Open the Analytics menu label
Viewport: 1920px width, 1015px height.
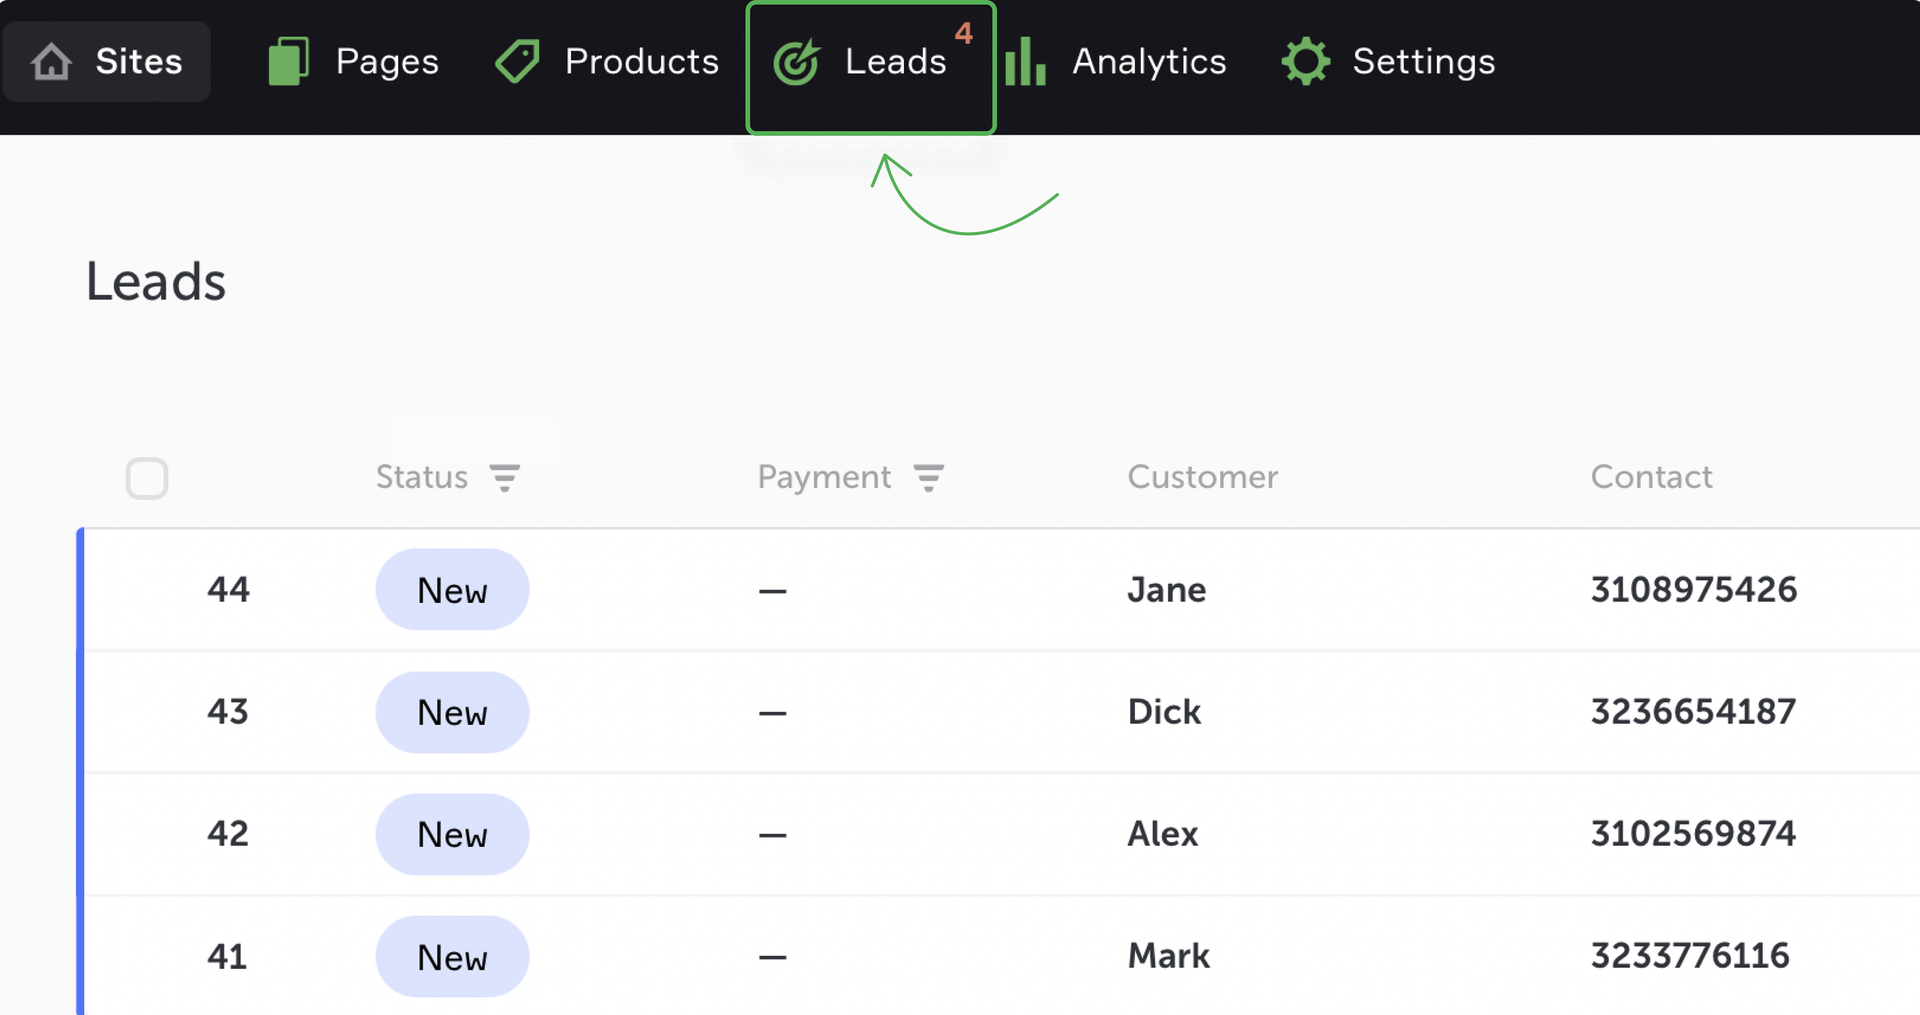[1149, 62]
